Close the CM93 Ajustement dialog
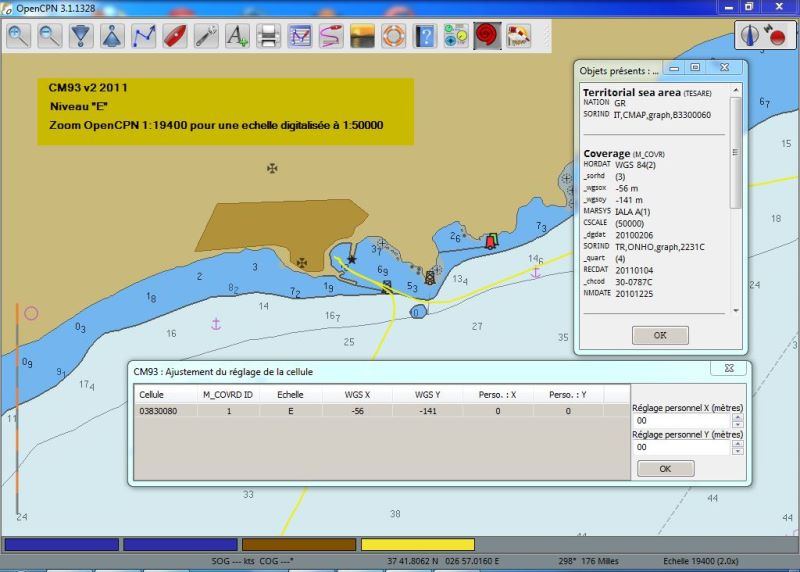Viewport: 800px width, 572px height. pos(729,368)
